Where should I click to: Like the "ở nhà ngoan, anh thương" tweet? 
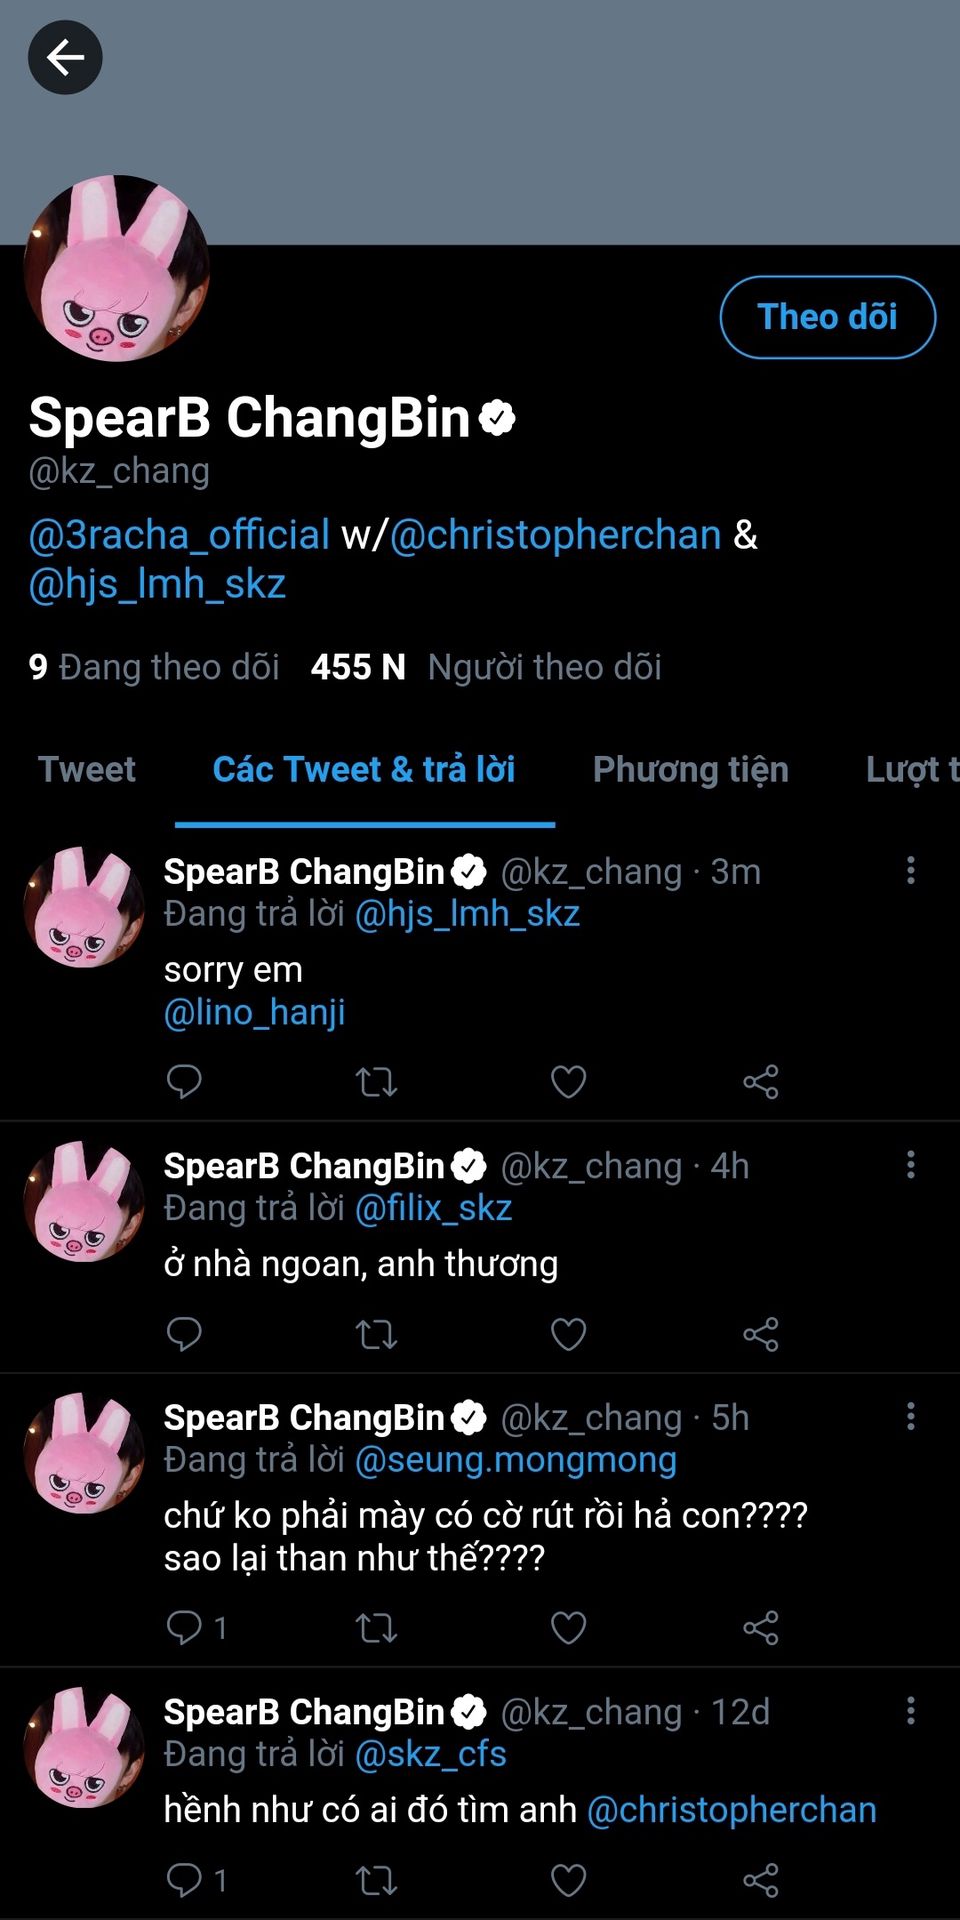[x=568, y=1334]
